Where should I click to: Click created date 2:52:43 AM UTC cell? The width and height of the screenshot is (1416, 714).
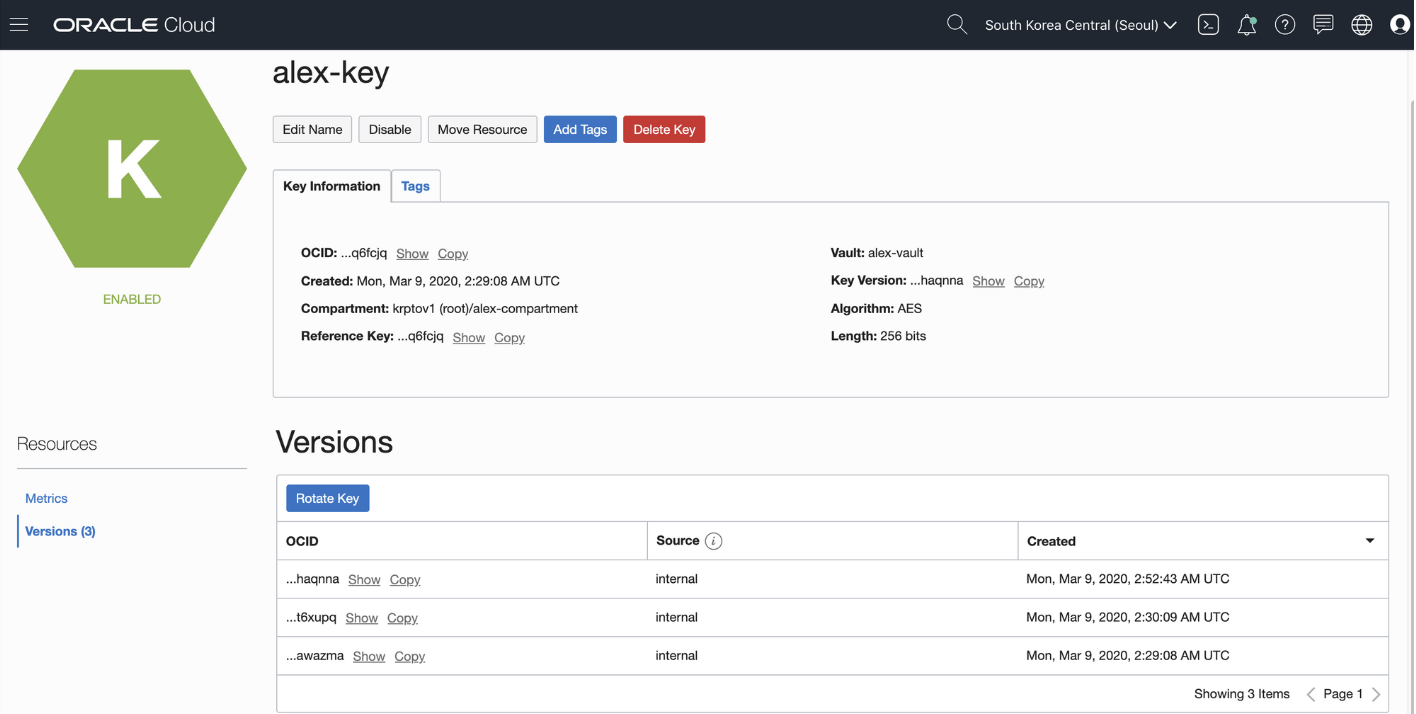[1128, 579]
